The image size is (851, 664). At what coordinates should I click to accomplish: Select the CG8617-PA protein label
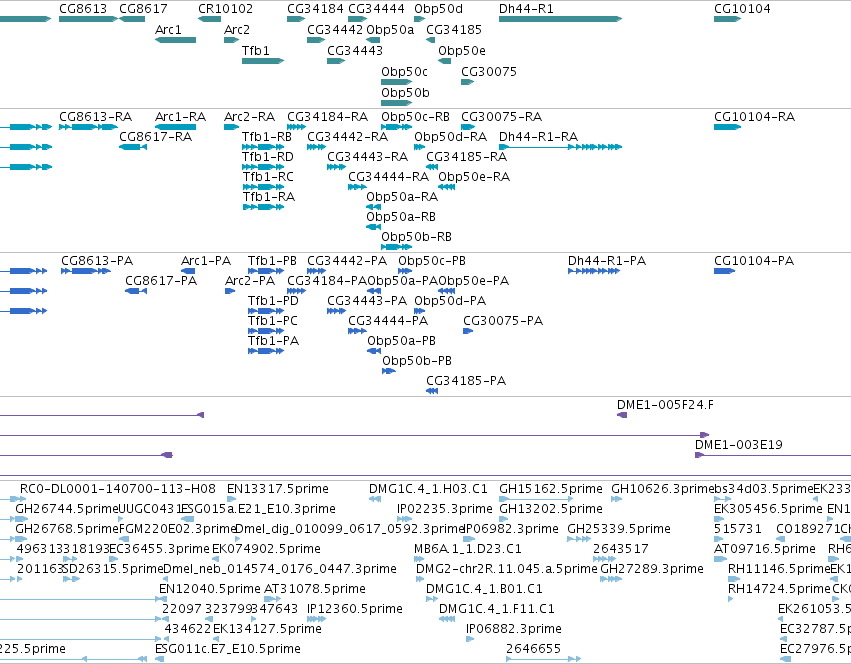pos(161,282)
